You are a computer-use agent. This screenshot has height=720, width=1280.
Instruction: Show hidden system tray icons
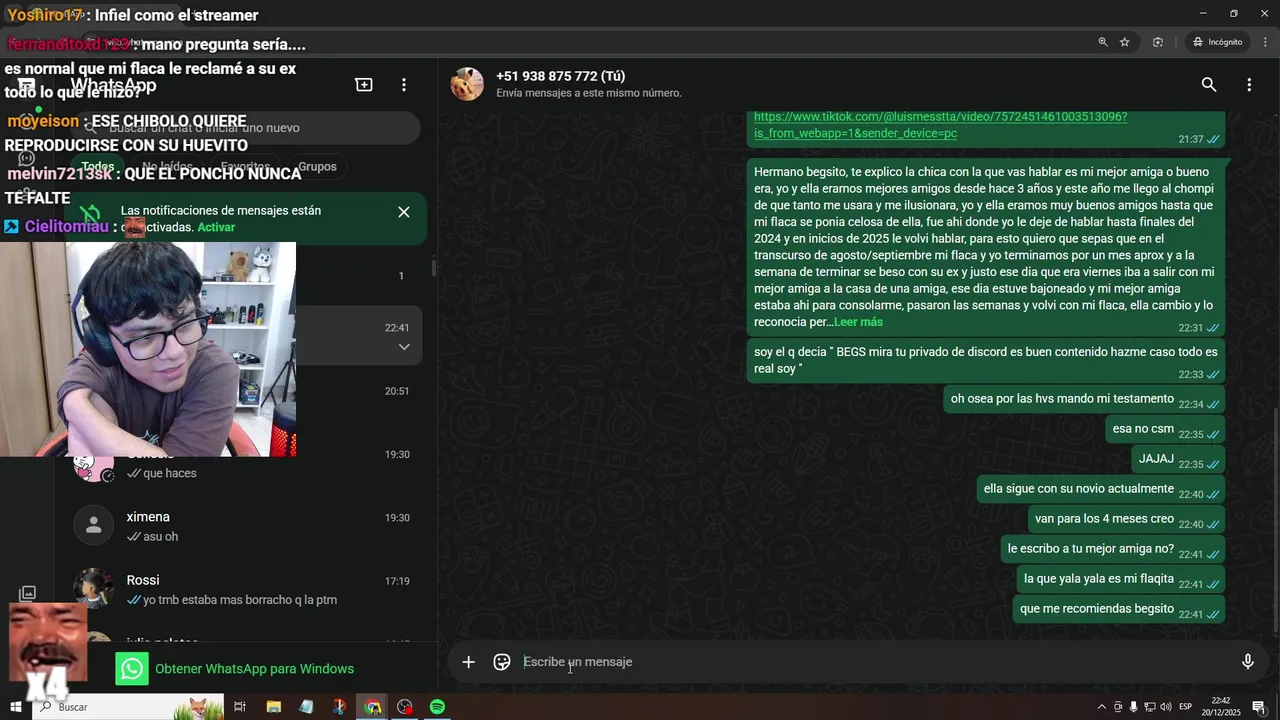1102,707
